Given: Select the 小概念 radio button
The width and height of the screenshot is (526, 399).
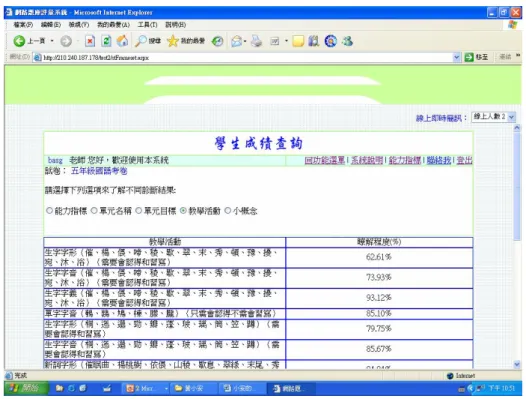Looking at the screenshot, I should (228, 211).
